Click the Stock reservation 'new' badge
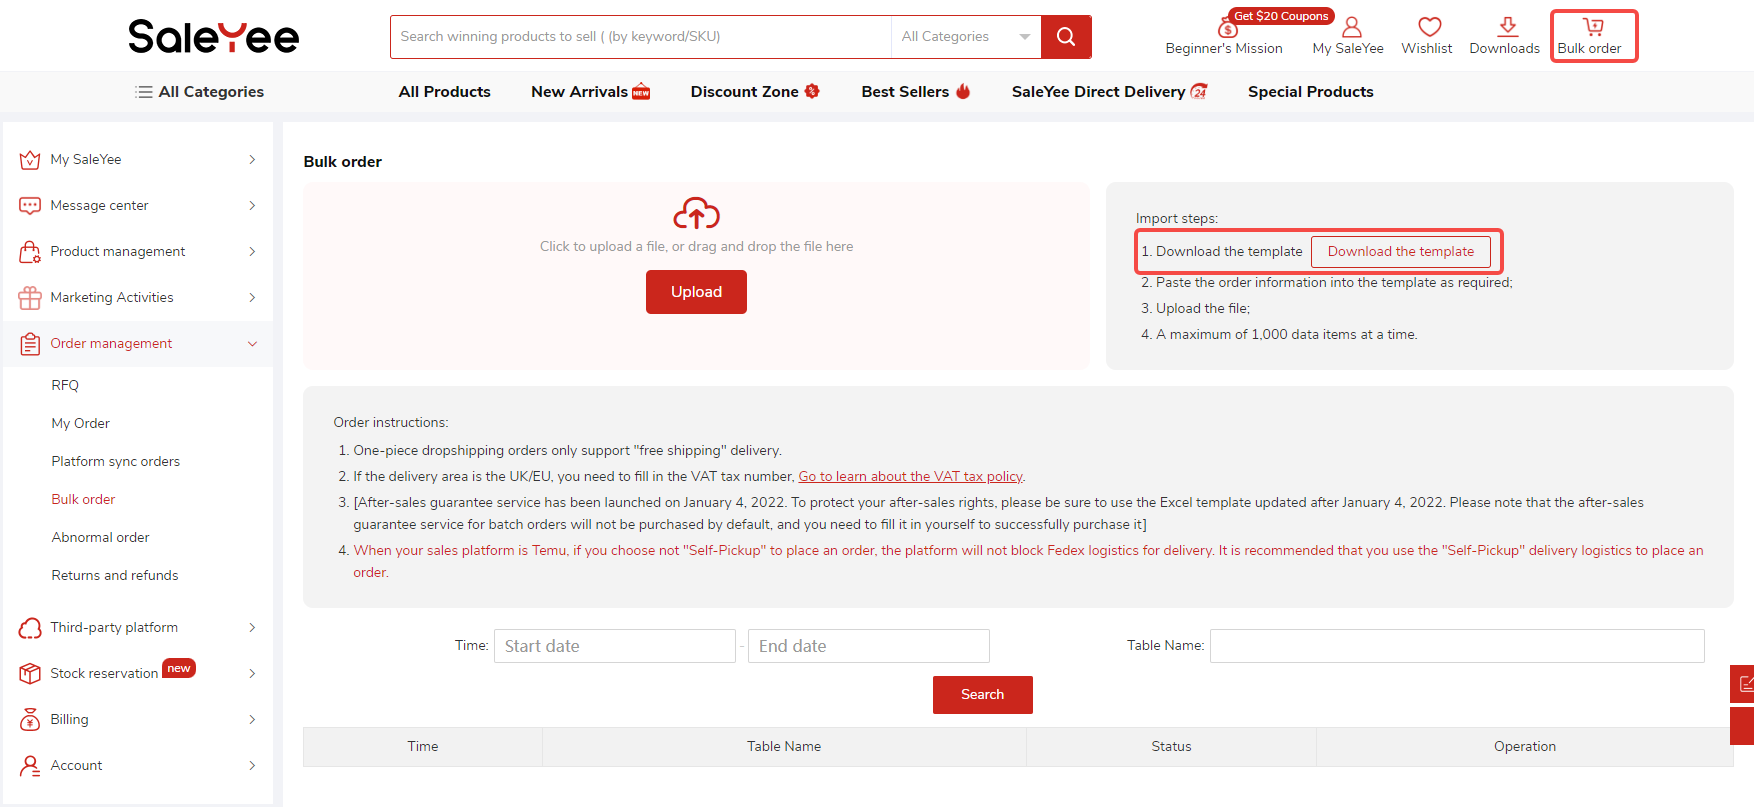 pos(179,669)
